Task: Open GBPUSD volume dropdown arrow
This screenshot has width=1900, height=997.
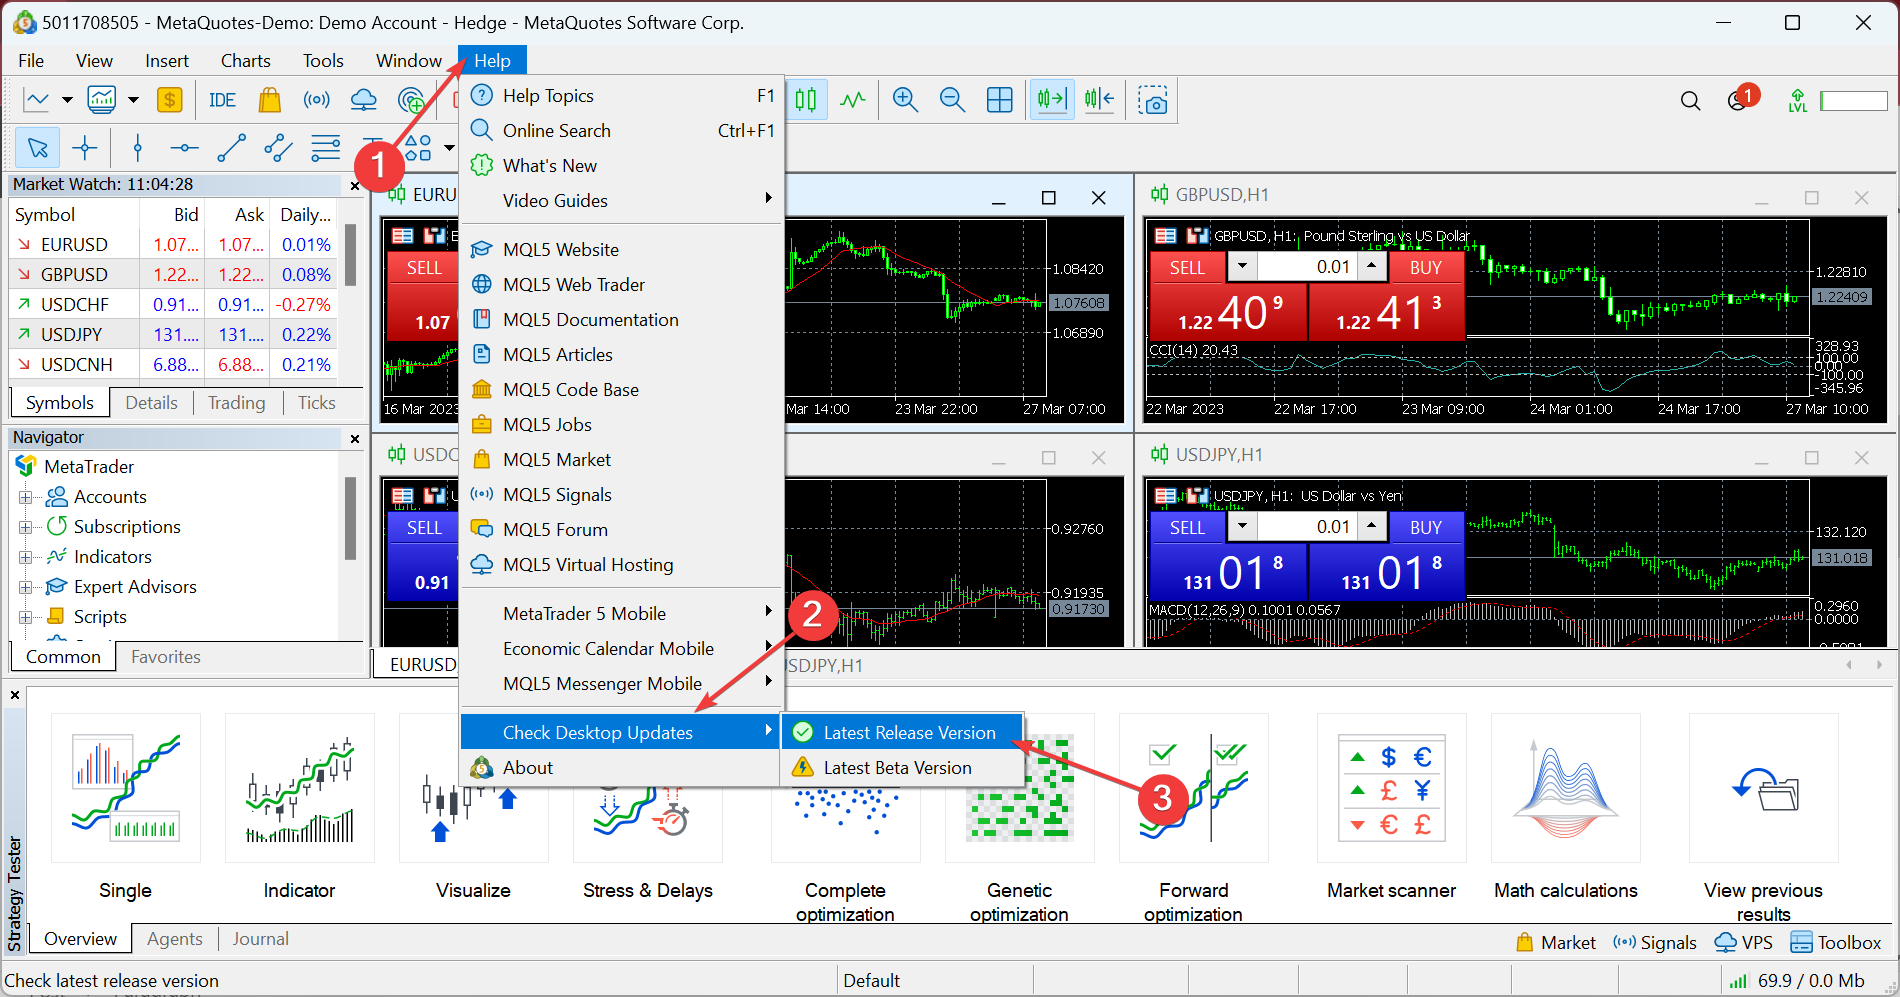Action: (x=1242, y=266)
